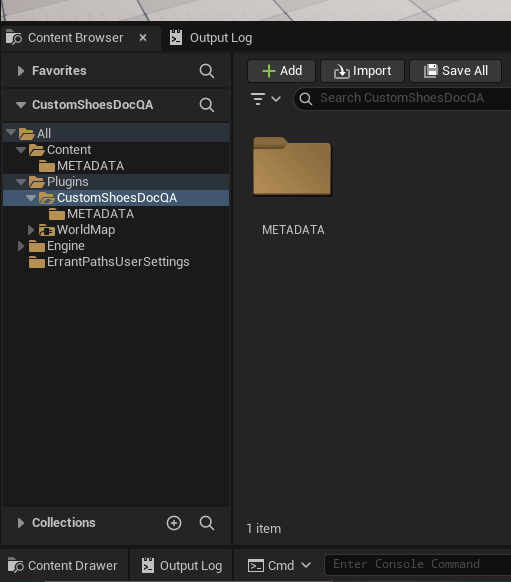
Task: Click the search icon beside CustomShoesDocQA header
Action: (207, 105)
